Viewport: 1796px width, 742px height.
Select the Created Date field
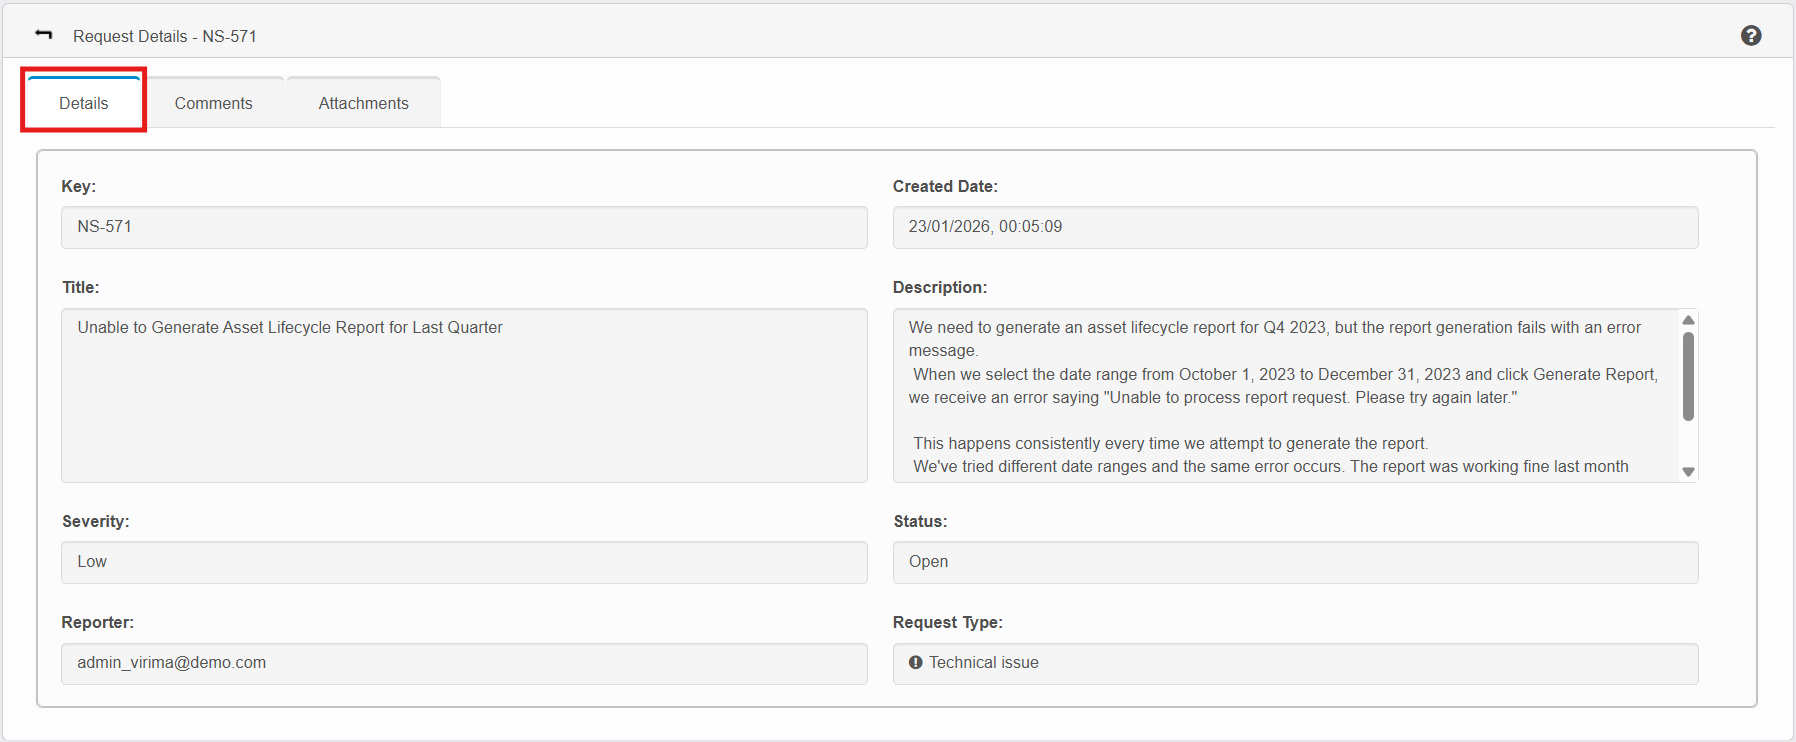click(x=1294, y=227)
